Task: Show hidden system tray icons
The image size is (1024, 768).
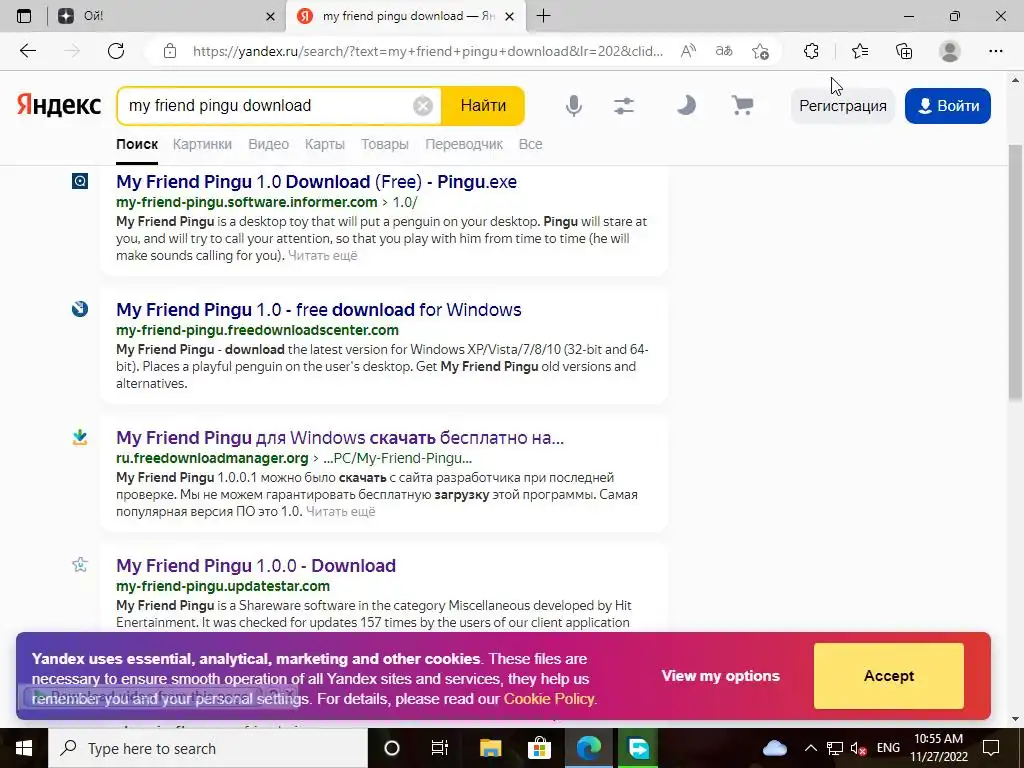Action: click(x=810, y=748)
